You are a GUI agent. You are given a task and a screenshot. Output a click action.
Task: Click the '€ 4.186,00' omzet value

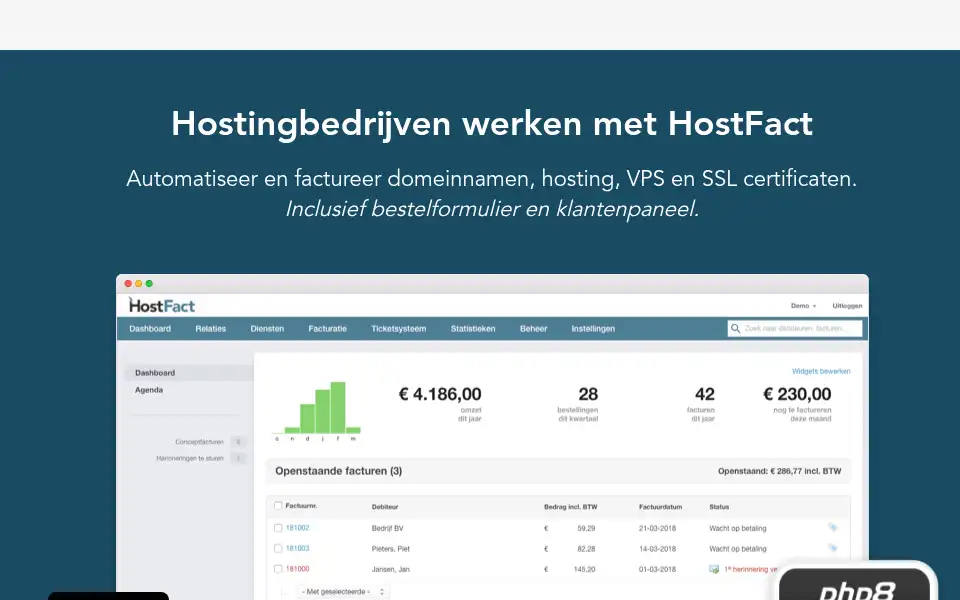[440, 394]
